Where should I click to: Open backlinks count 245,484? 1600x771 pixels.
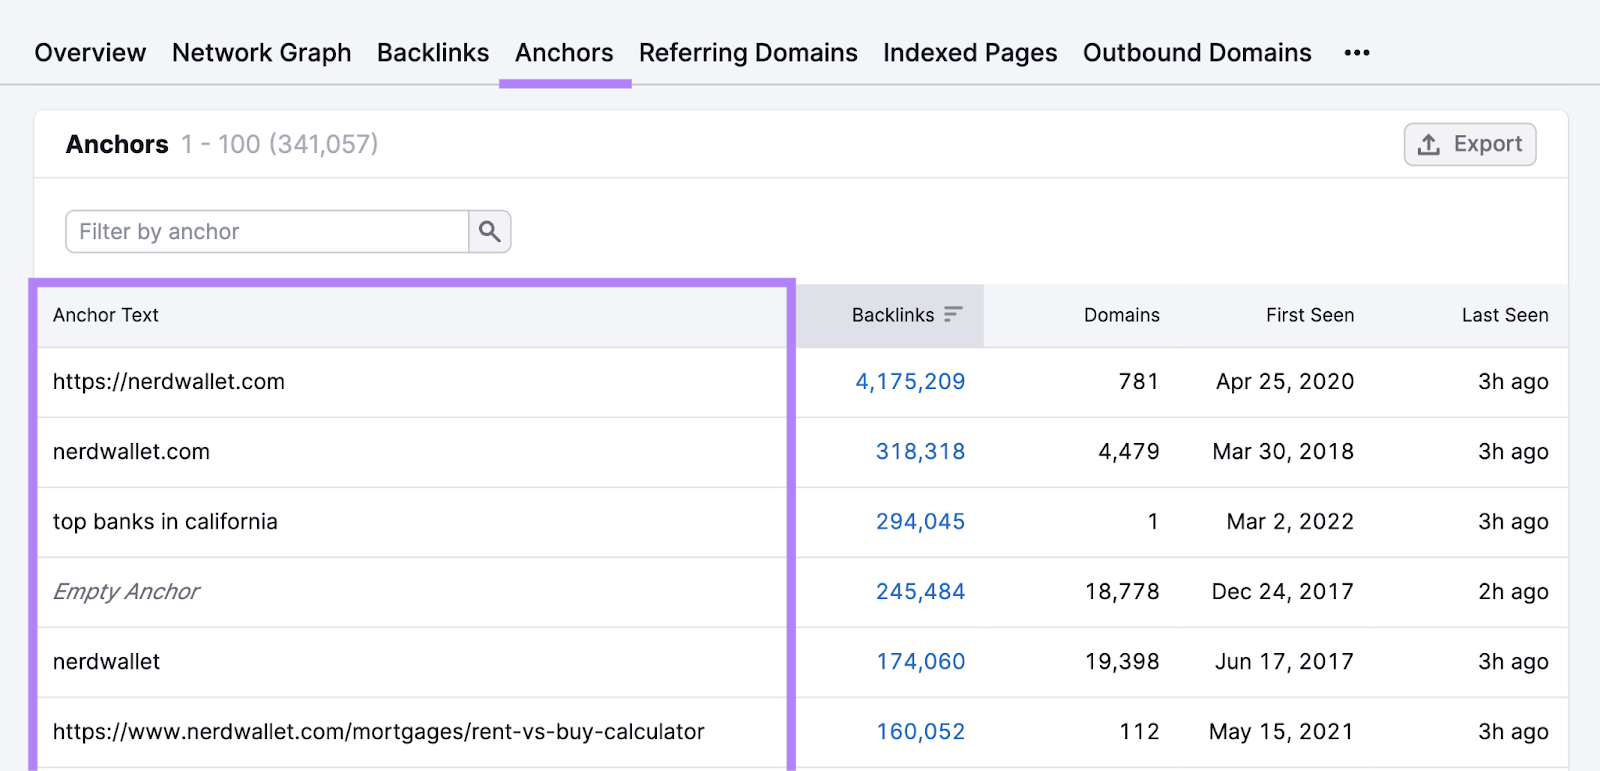click(x=920, y=591)
